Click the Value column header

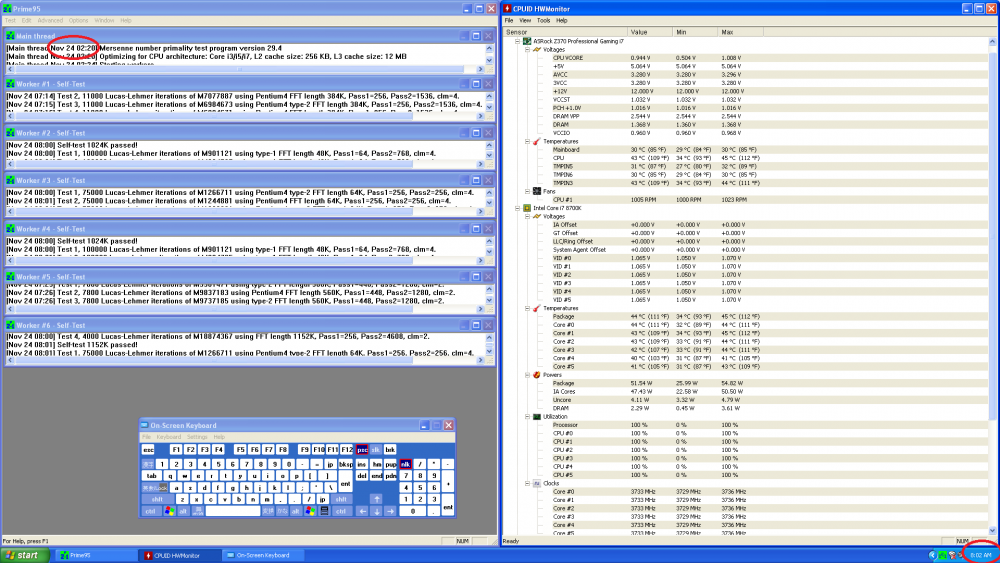coord(649,32)
